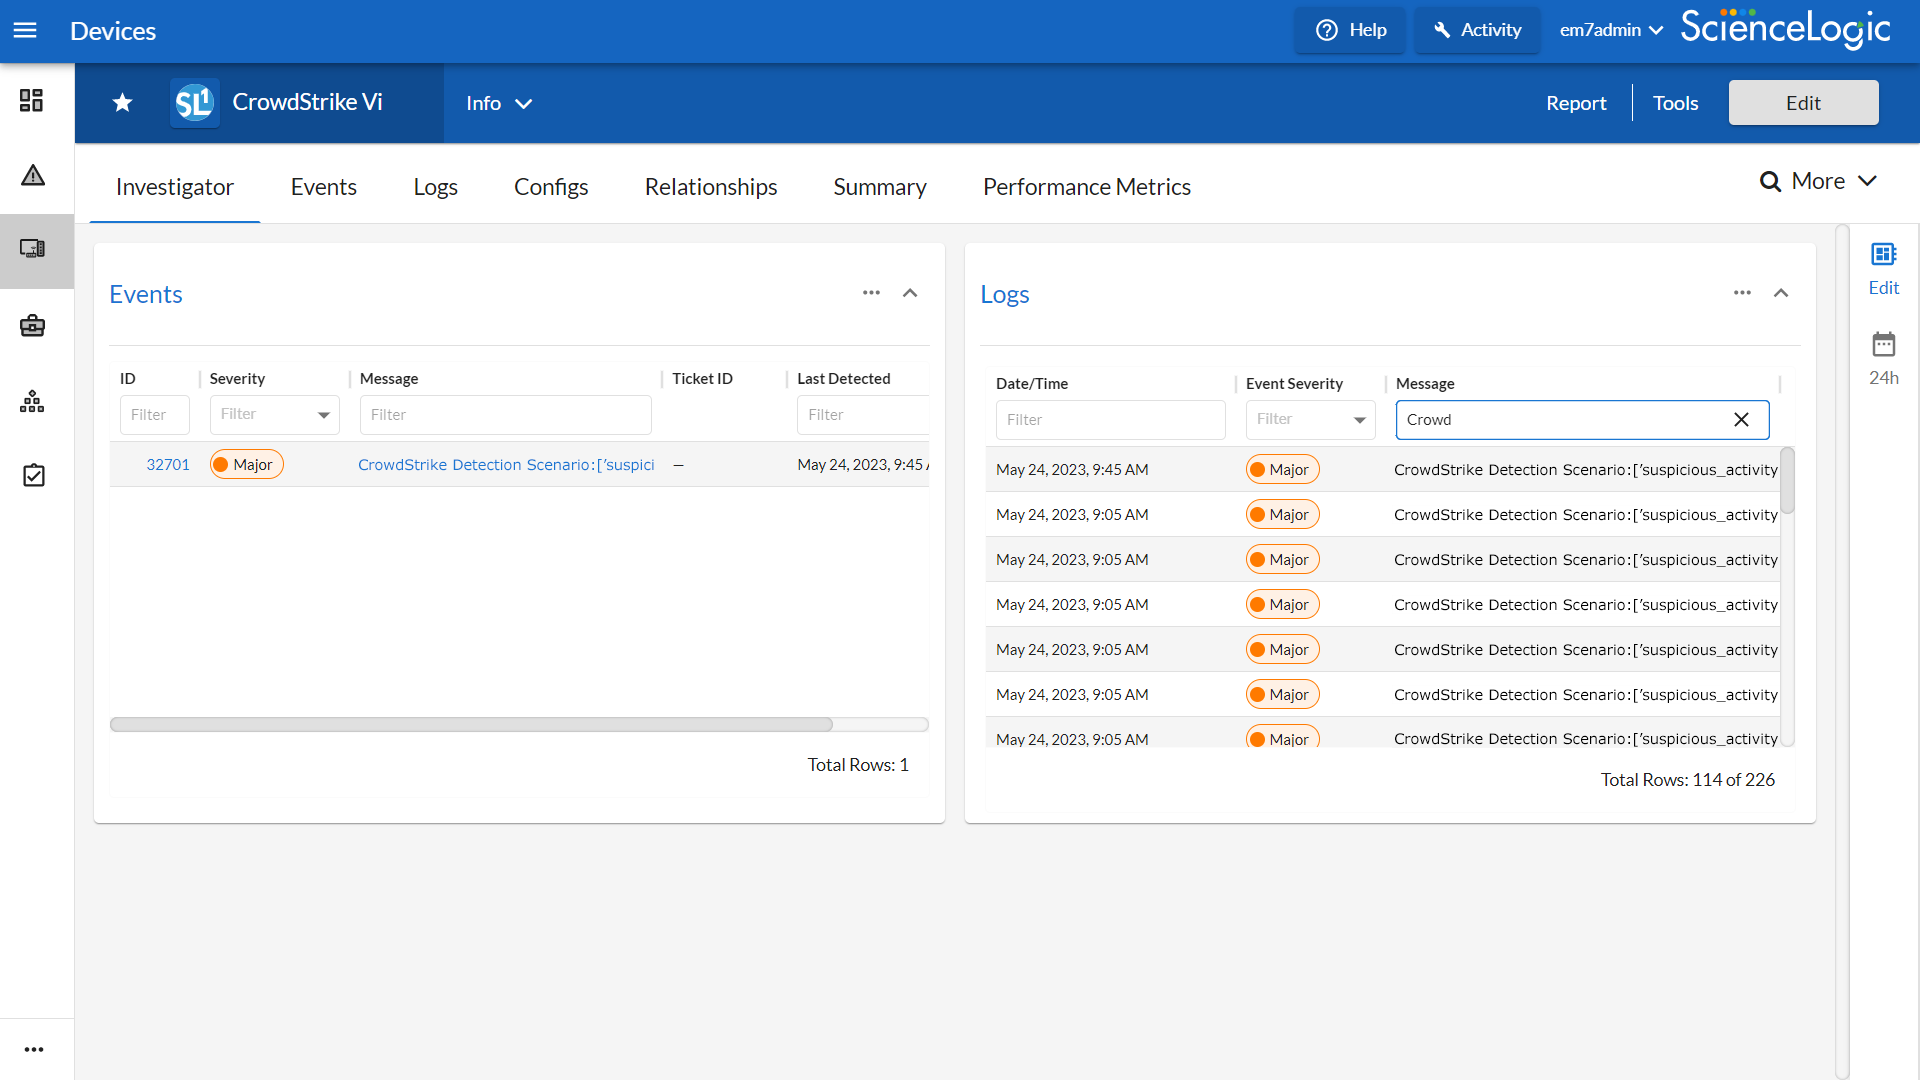The width and height of the screenshot is (1920, 1080).
Task: Click the Dashboards sidebar icon
Action: [x=32, y=100]
